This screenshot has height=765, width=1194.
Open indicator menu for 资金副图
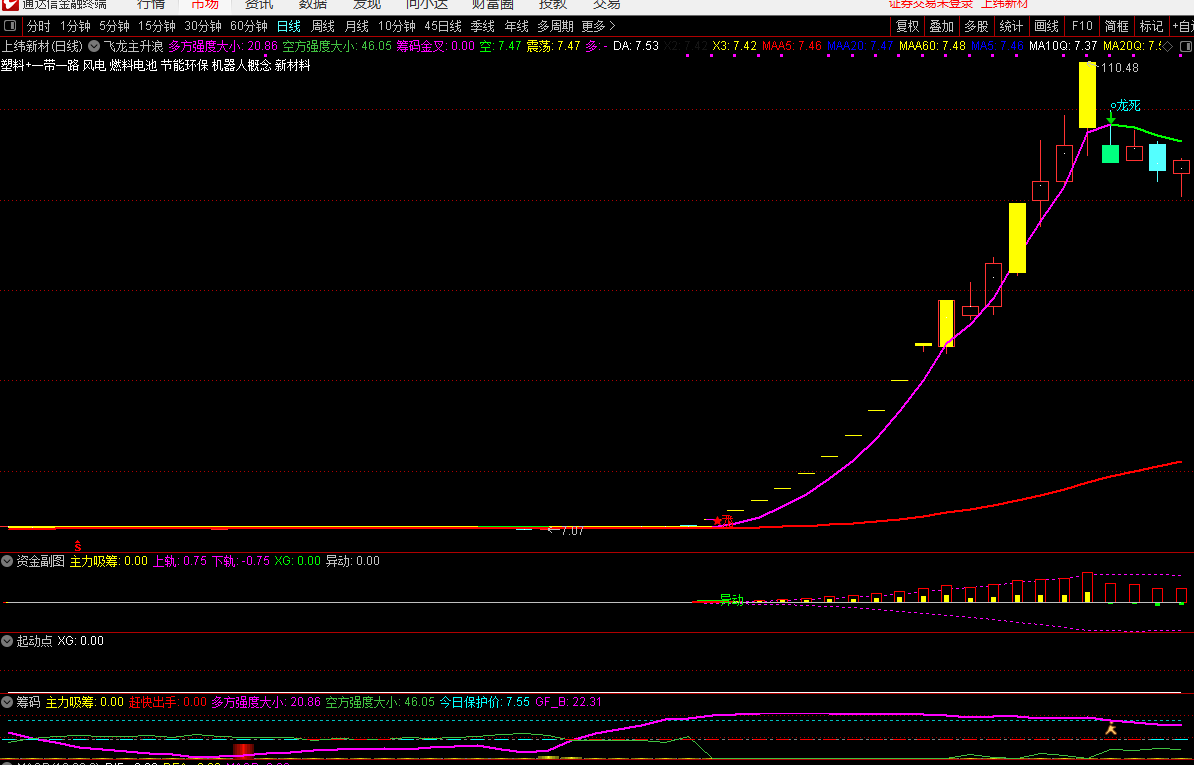(x=8, y=562)
